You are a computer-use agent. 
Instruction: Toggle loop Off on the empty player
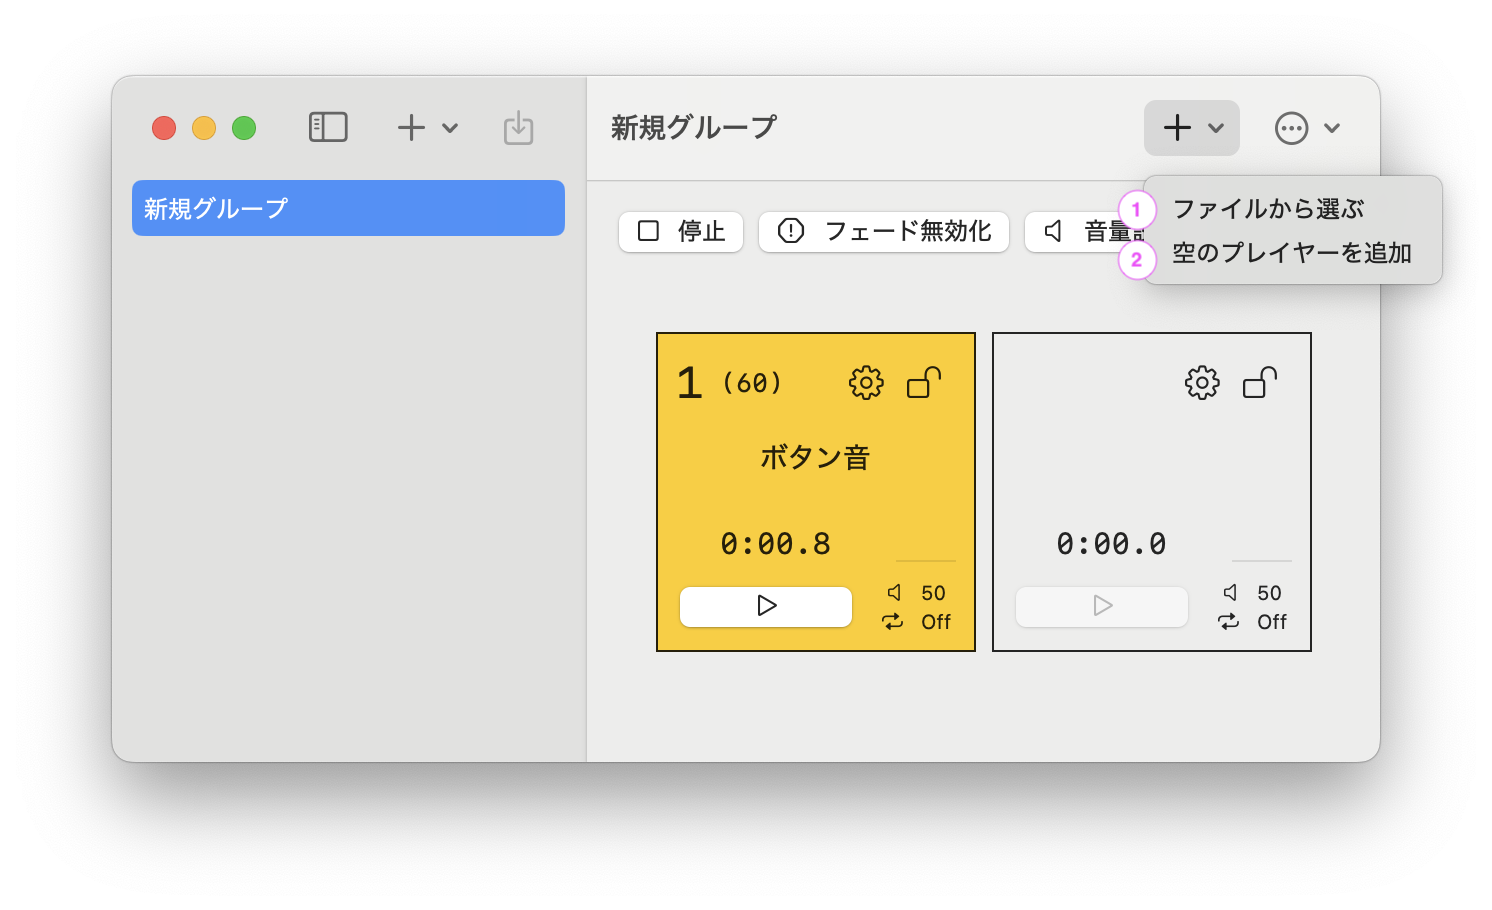[1272, 622]
